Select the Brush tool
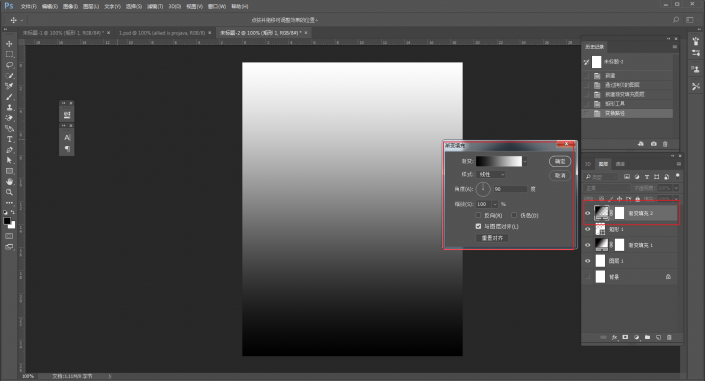This screenshot has height=381, width=705. coord(9,97)
